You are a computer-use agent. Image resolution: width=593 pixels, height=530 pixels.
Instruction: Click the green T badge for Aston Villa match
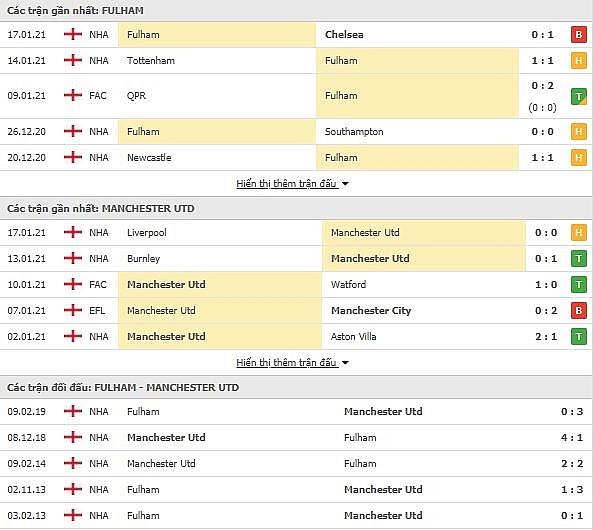tap(579, 336)
